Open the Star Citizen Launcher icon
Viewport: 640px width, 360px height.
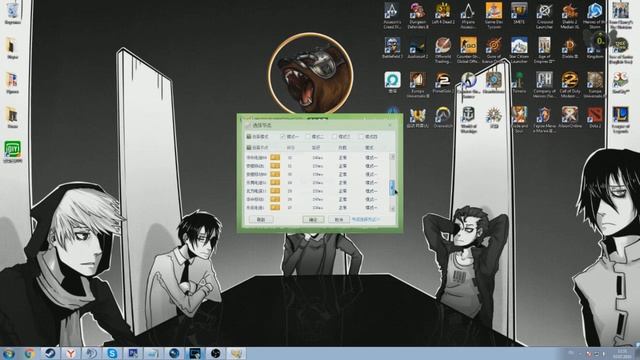click(519, 50)
